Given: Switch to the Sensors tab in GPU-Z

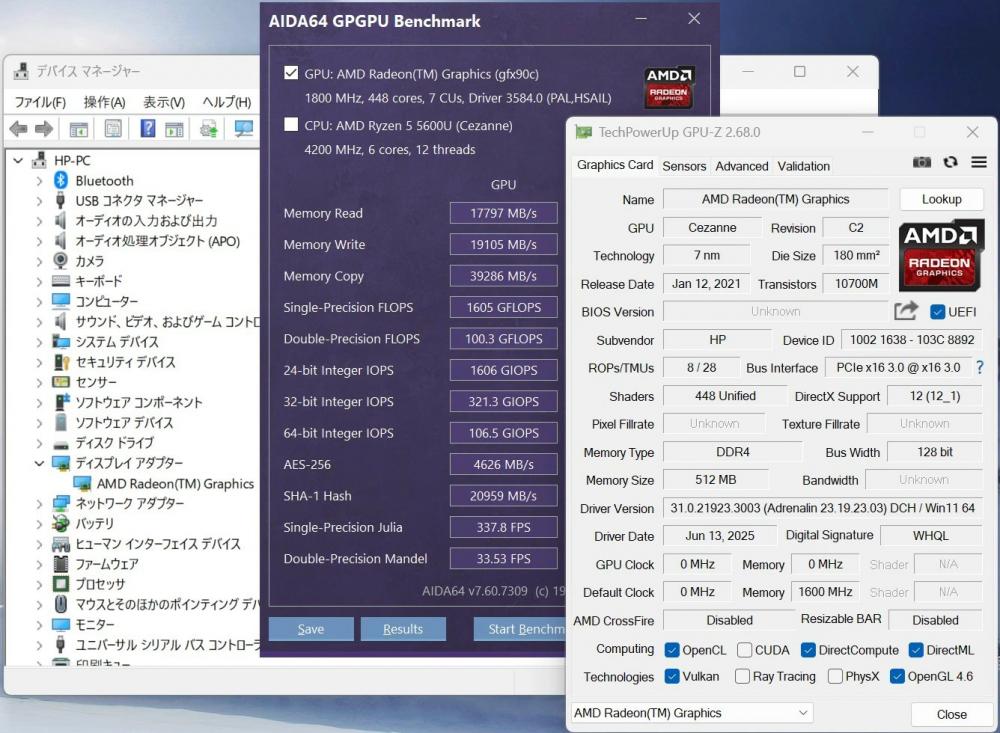Looking at the screenshot, I should (x=684, y=166).
